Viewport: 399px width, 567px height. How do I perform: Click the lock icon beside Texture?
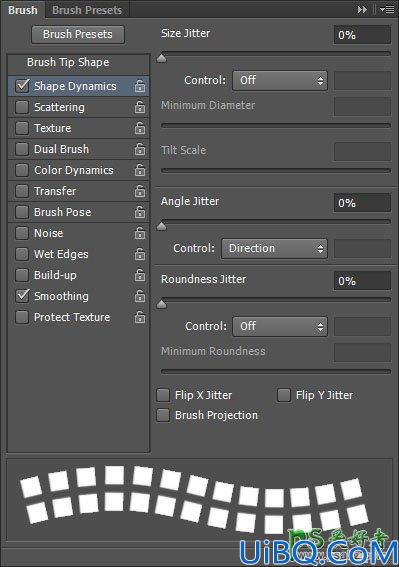coord(140,128)
